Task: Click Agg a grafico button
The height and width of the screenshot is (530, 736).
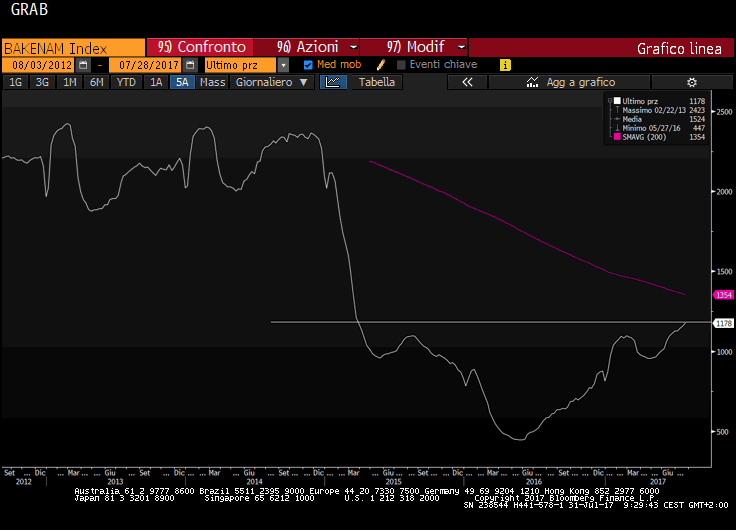Action: click(x=569, y=82)
